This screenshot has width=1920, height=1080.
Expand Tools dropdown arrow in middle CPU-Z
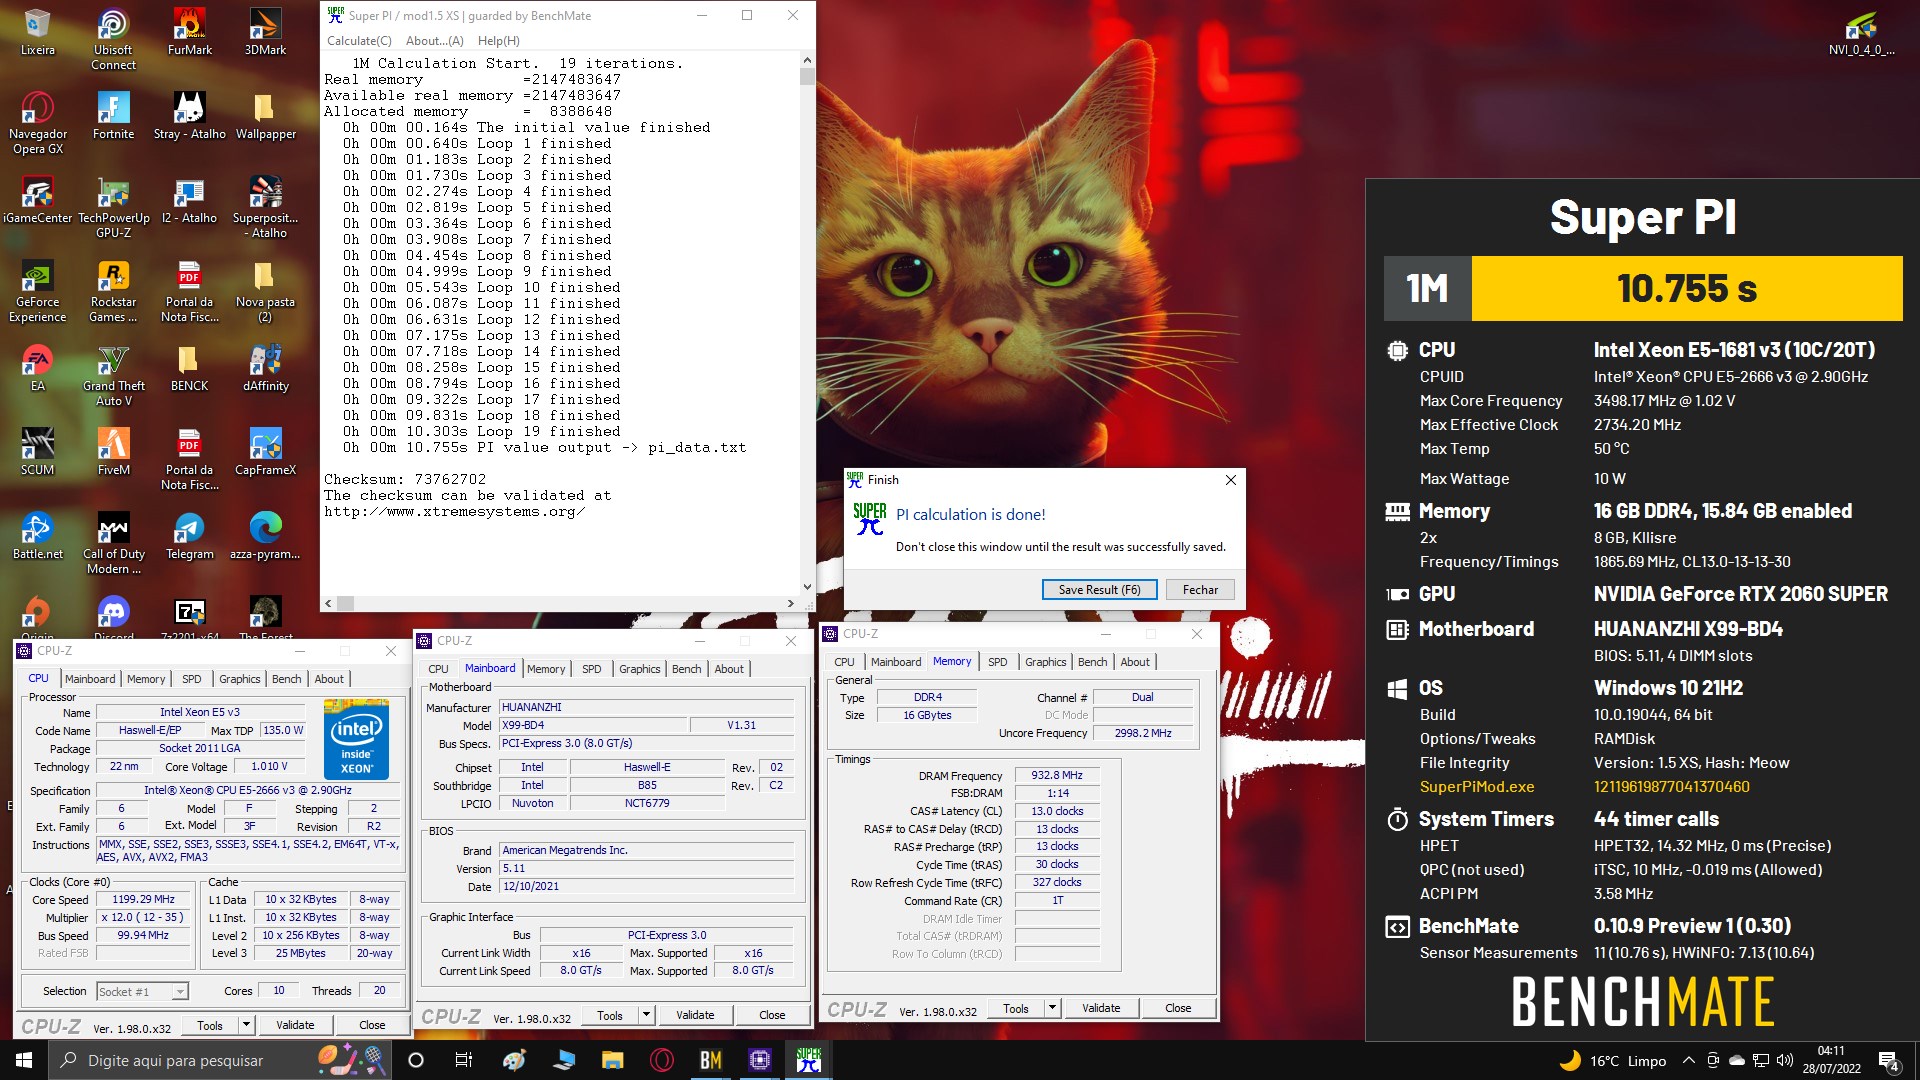coord(647,1015)
